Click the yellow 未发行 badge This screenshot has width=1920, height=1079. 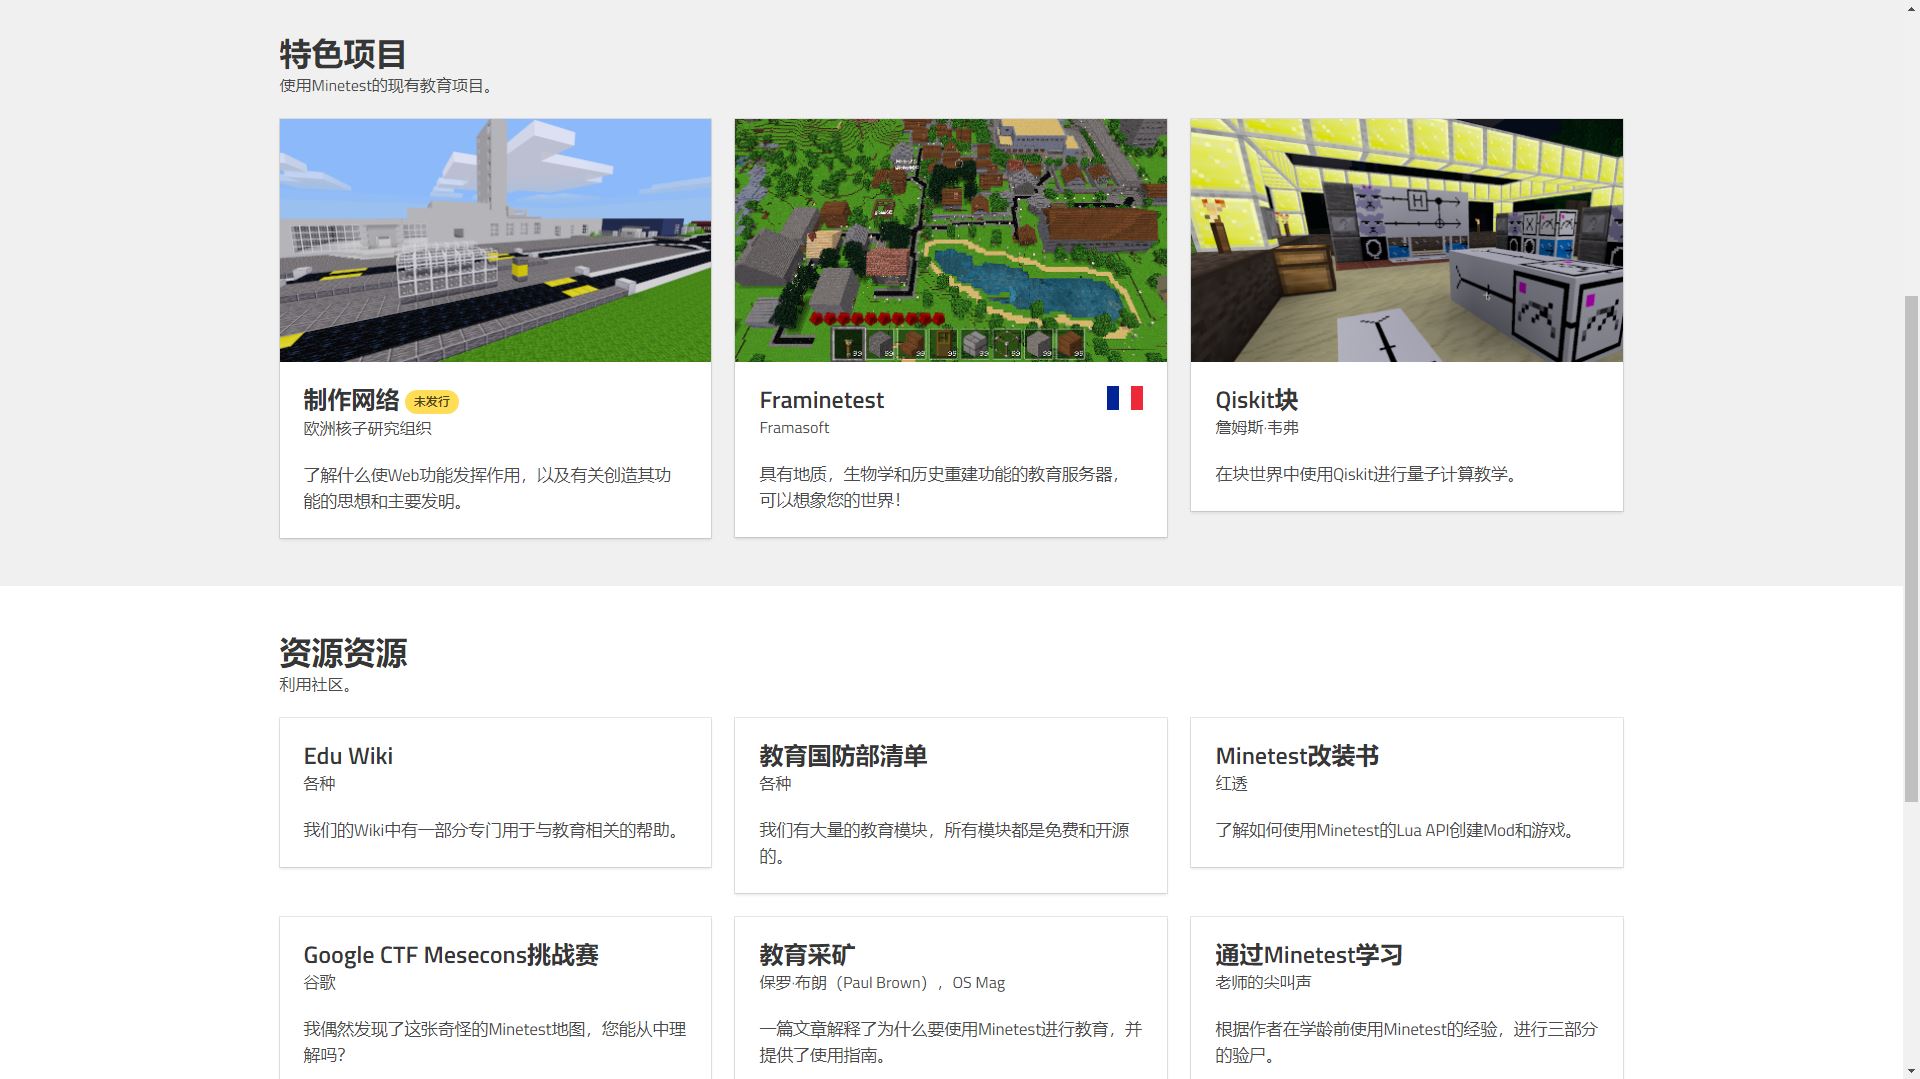(432, 401)
